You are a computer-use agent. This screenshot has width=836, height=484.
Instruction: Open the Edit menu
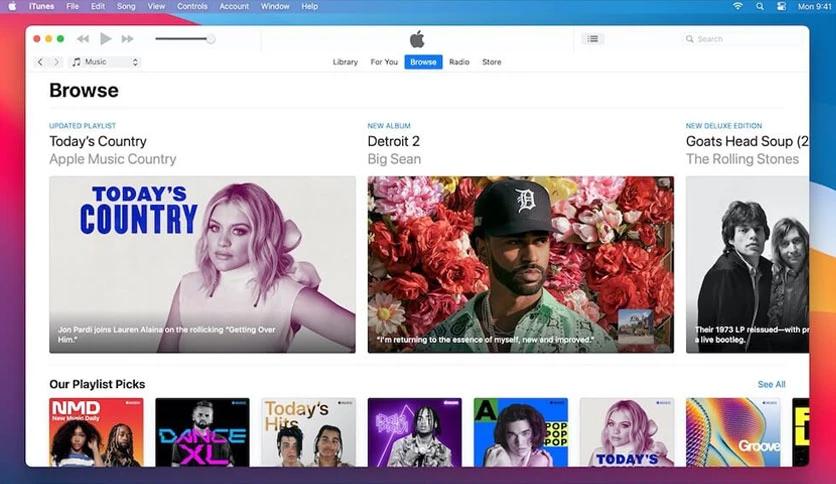pos(98,6)
